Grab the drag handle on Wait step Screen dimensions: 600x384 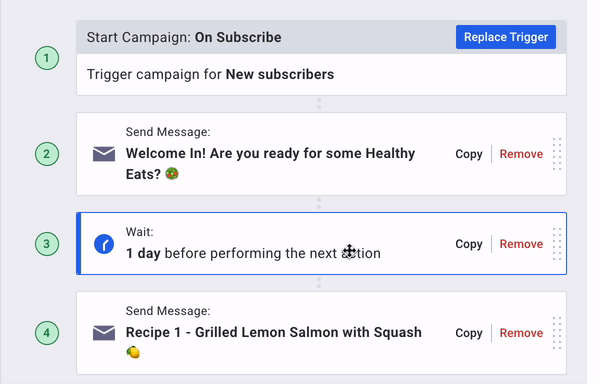(557, 244)
